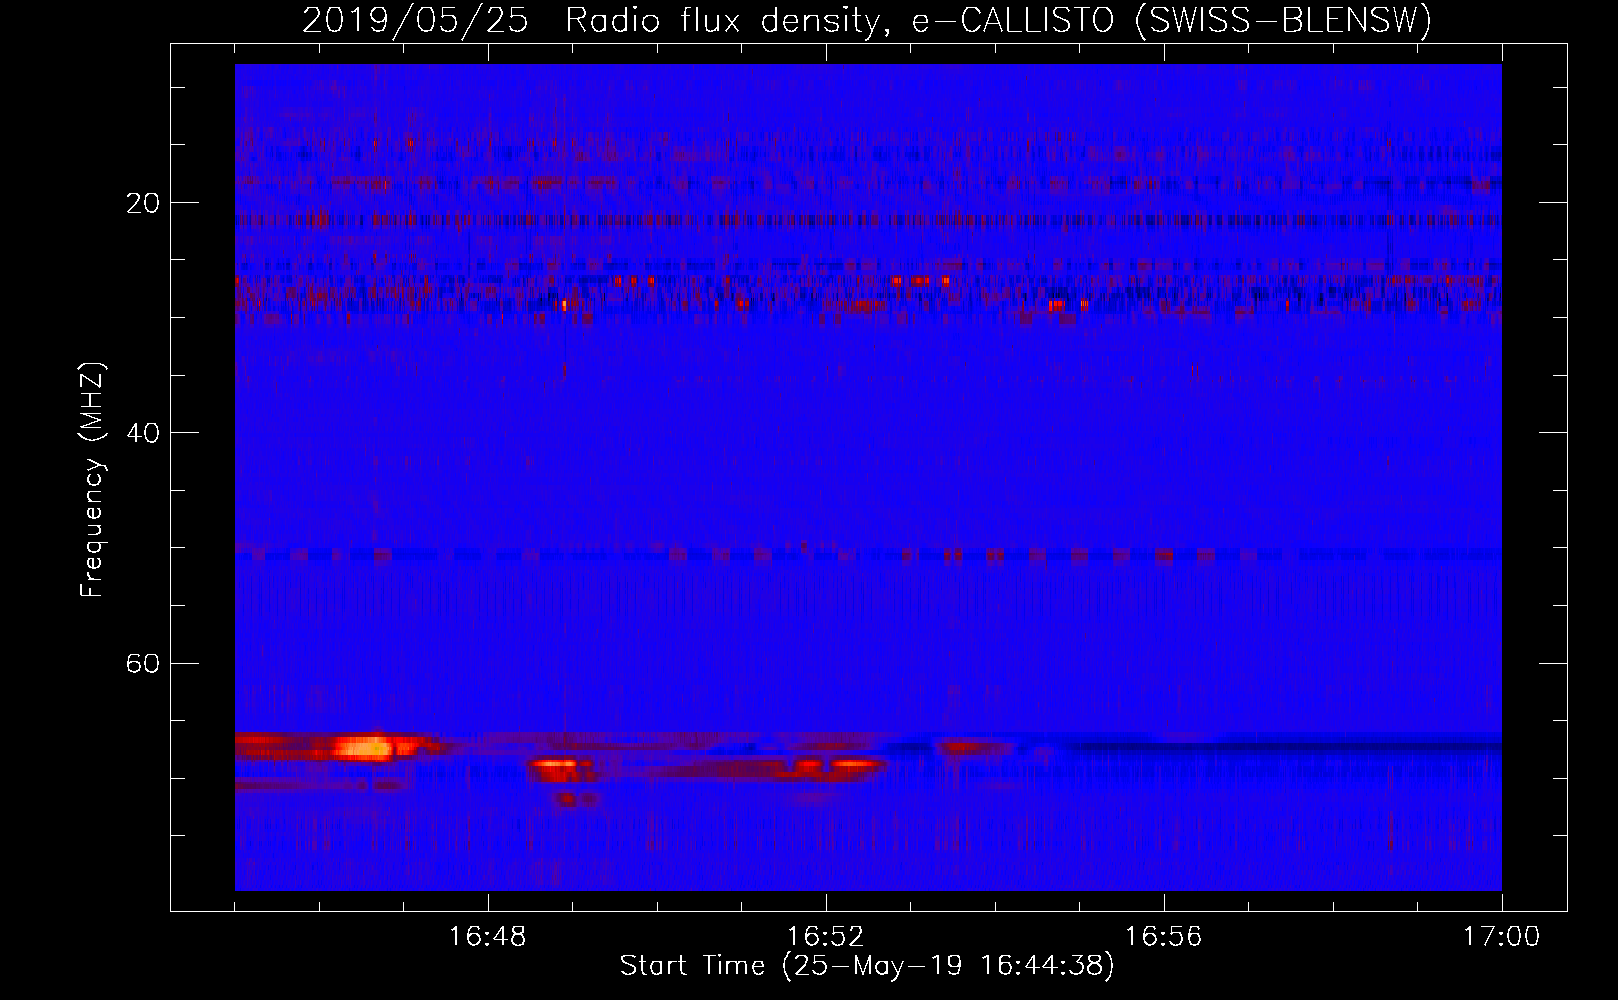Click the 16:56 time tick label
Image resolution: width=1618 pixels, height=1000 pixels.
1163,936
